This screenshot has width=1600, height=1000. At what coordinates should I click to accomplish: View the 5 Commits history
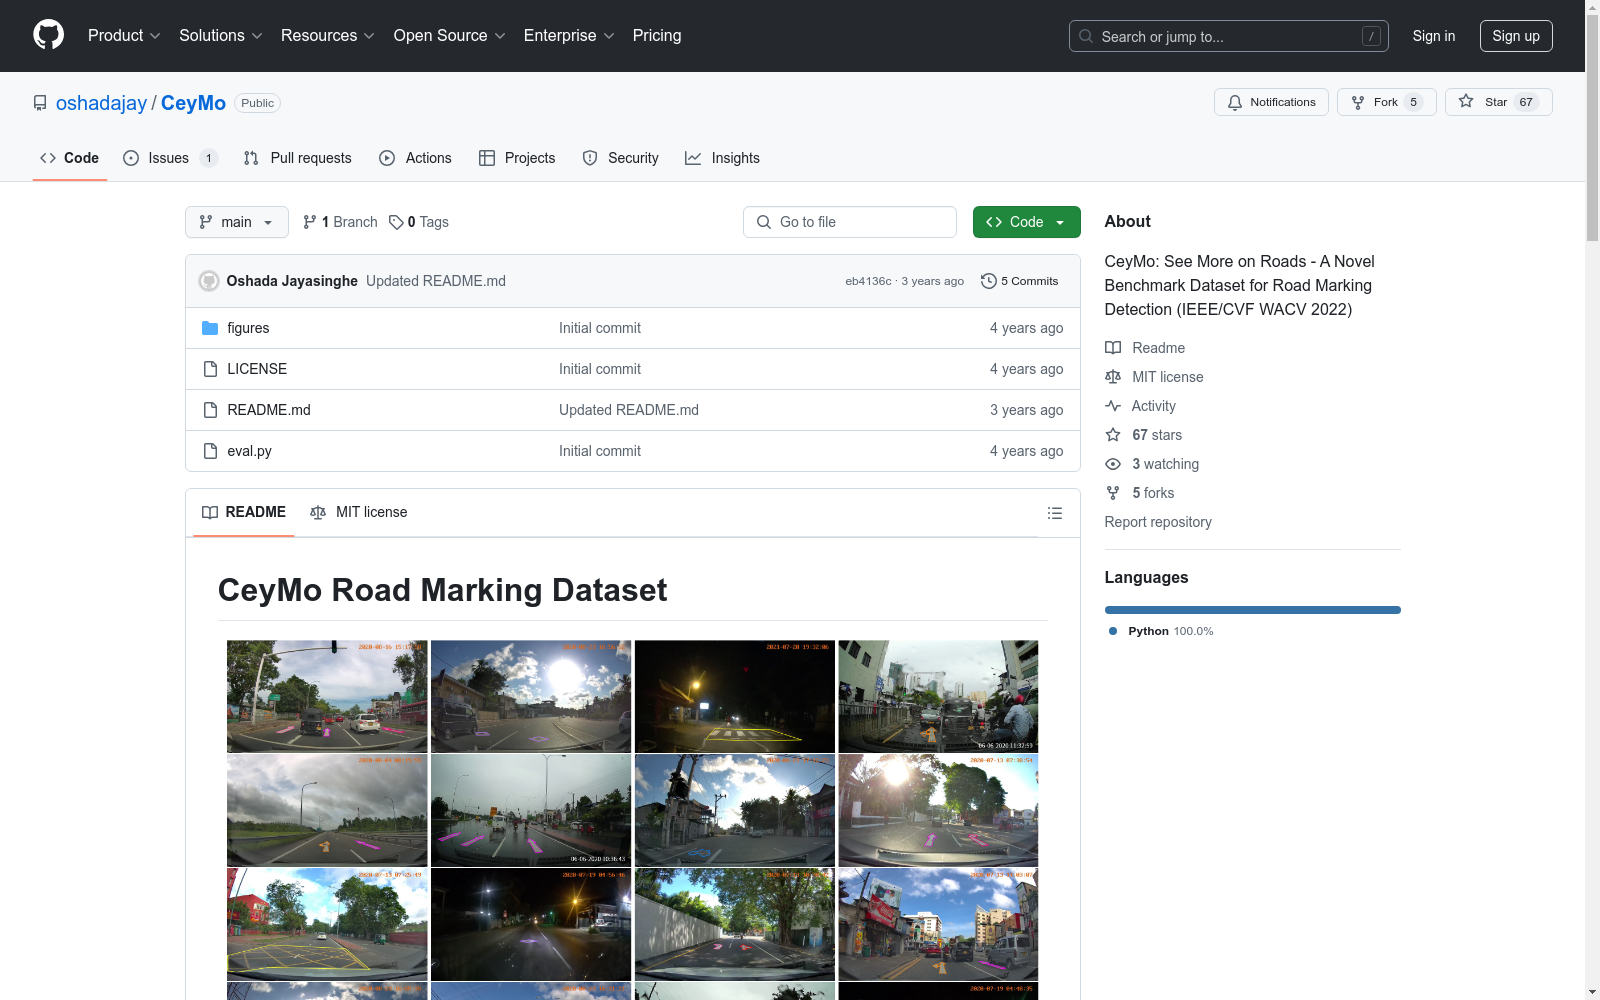(x=1020, y=281)
